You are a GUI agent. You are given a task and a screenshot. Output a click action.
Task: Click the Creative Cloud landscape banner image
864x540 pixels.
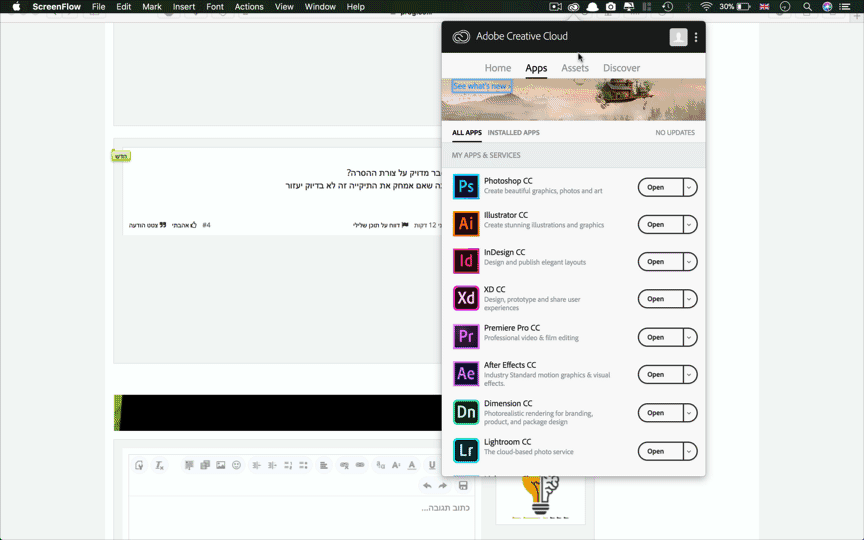click(x=573, y=100)
